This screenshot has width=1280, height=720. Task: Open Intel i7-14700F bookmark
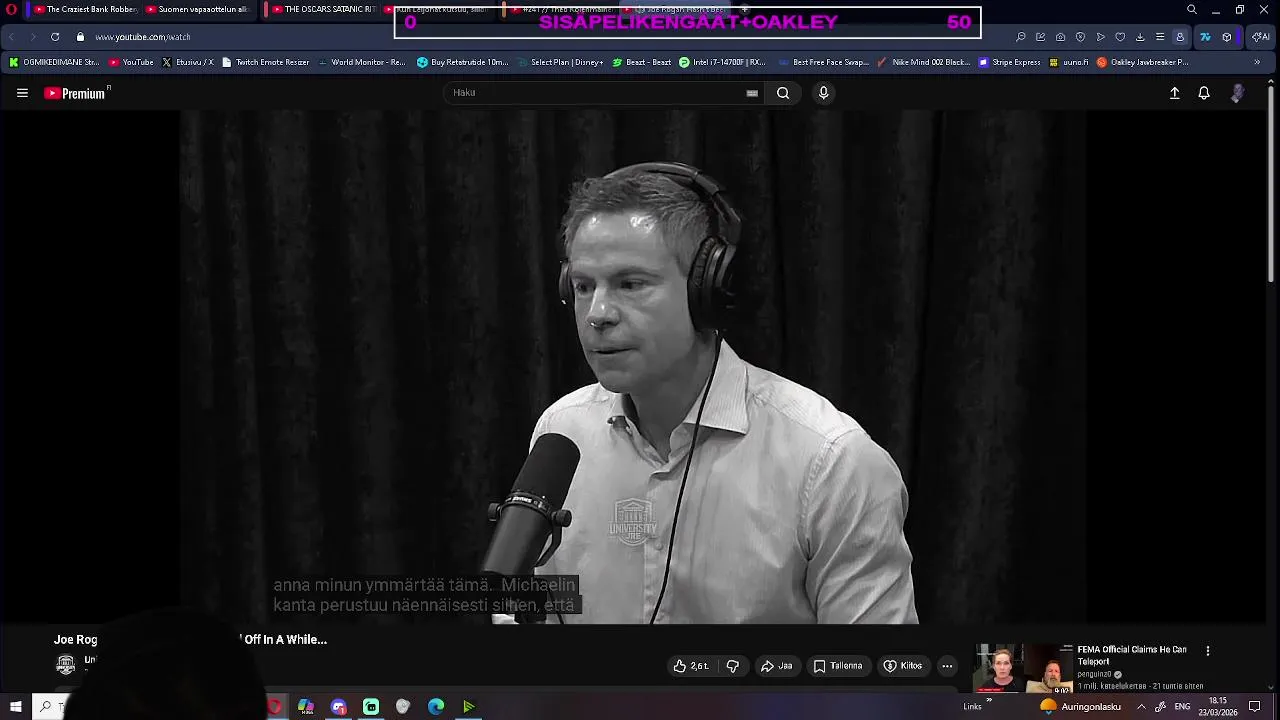(x=722, y=62)
